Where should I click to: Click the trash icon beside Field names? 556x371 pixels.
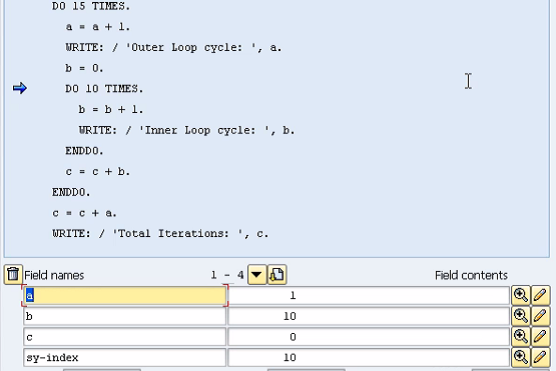pos(13,275)
